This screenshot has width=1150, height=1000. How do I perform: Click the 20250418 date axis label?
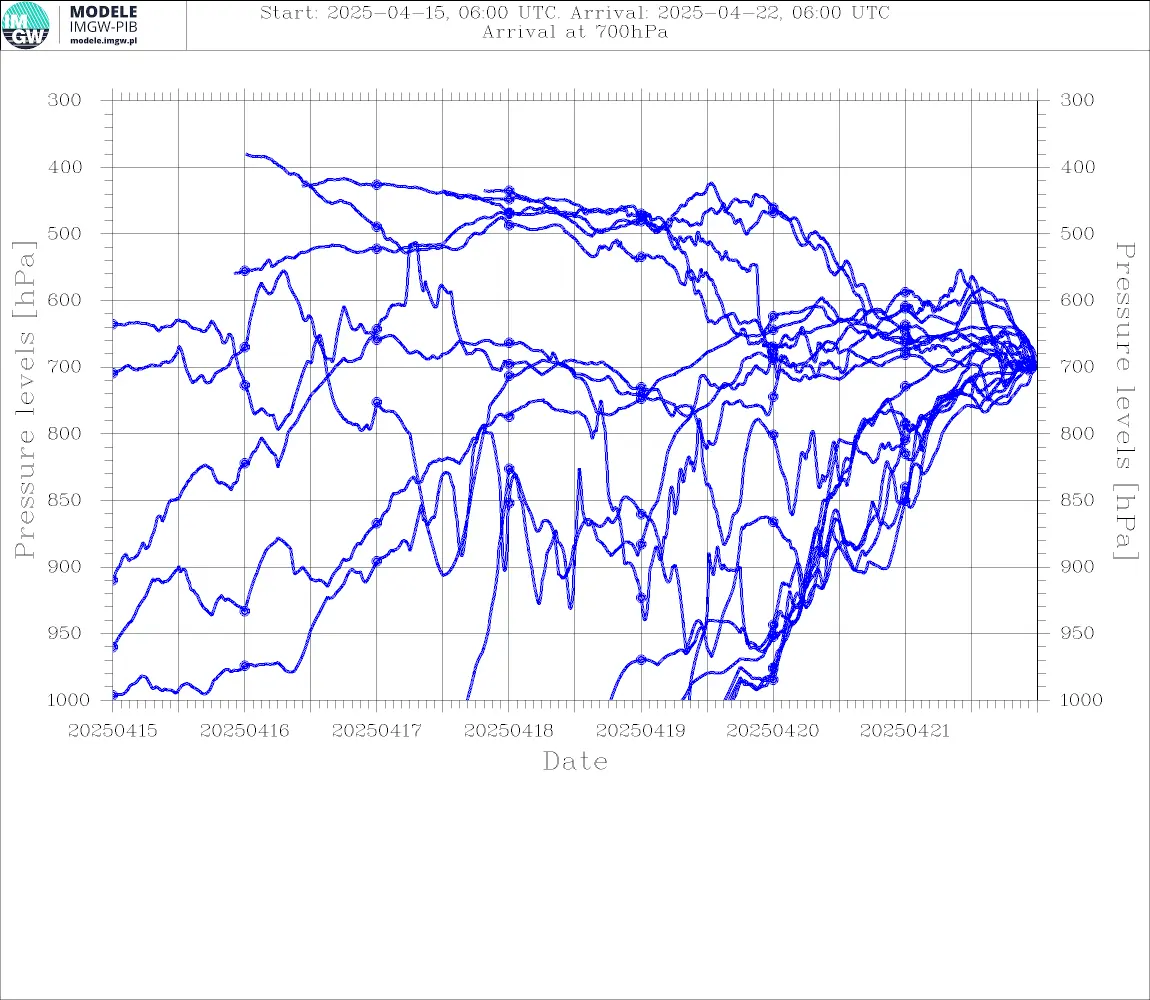[508, 731]
